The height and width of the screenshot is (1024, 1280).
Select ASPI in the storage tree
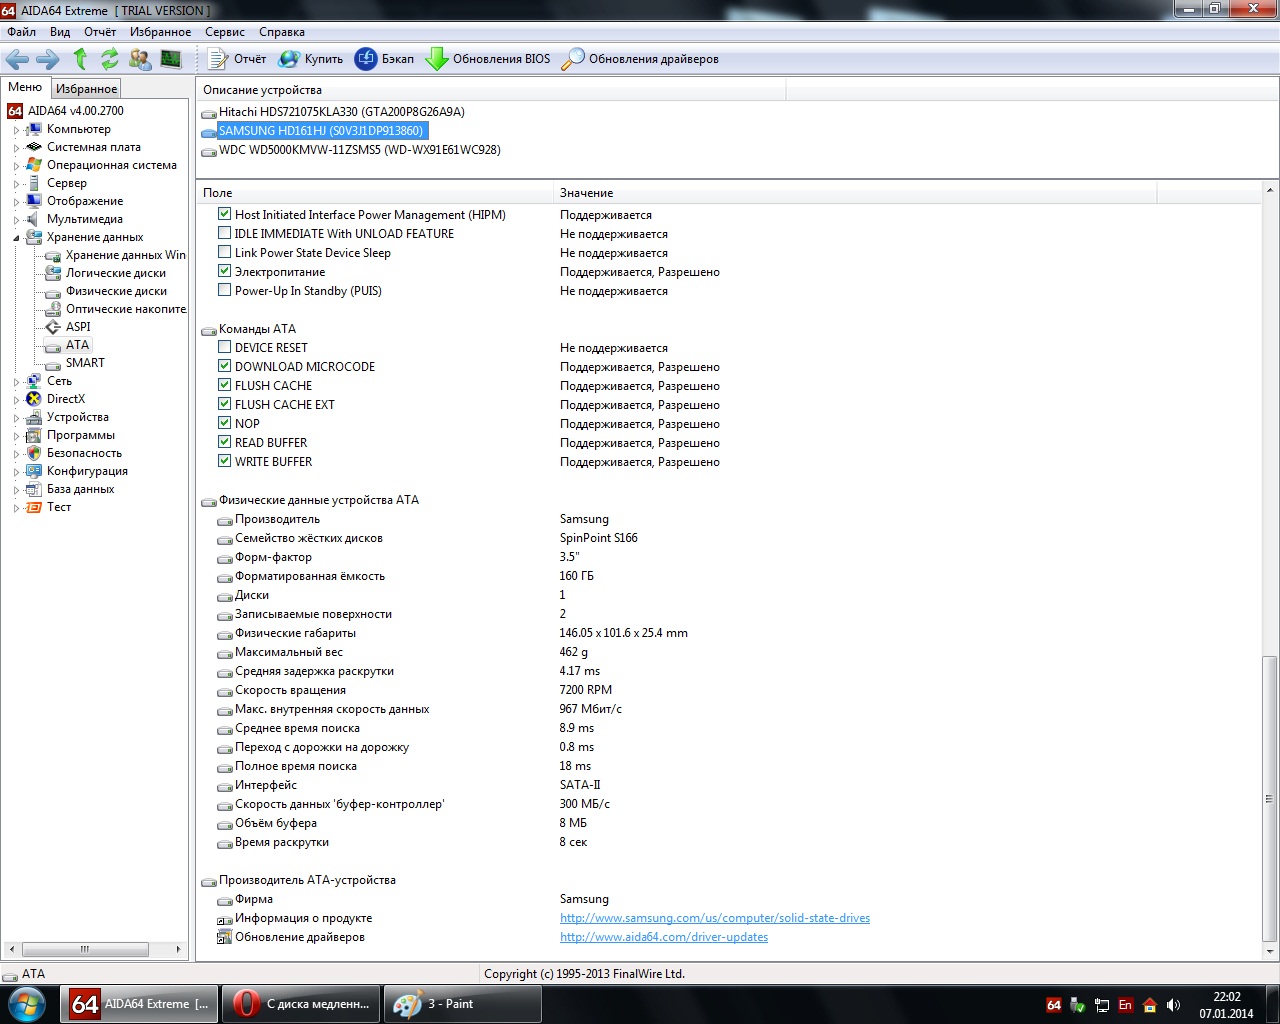78,327
